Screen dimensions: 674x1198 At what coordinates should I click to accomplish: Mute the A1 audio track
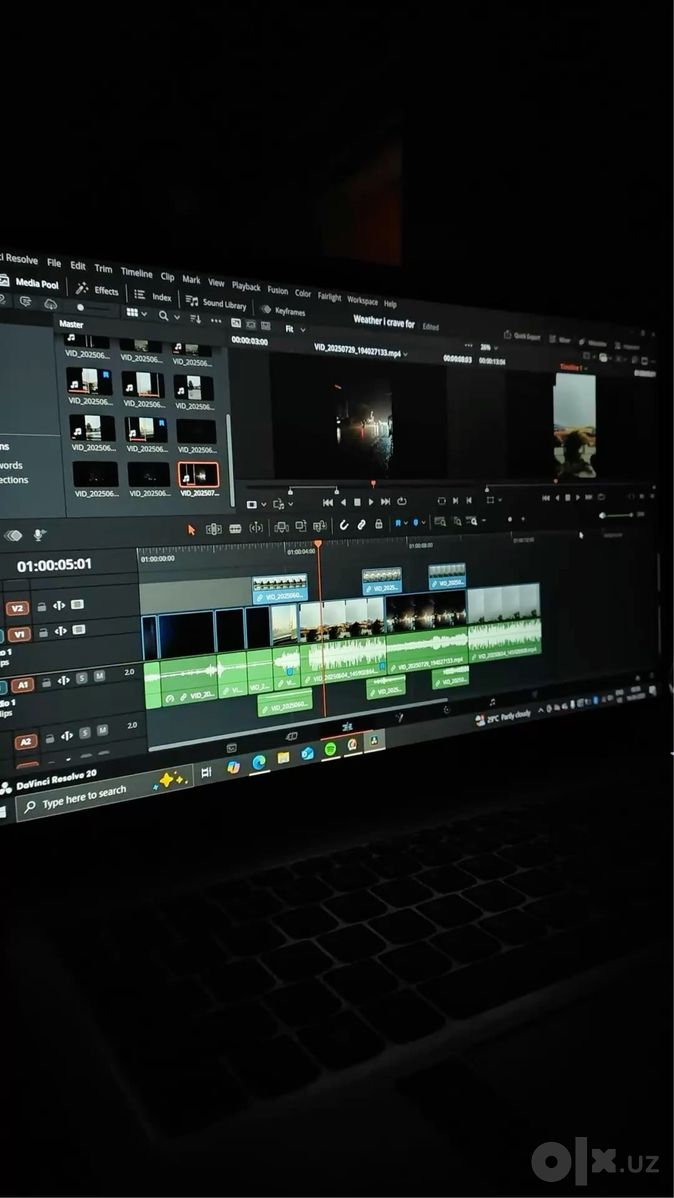click(x=99, y=676)
